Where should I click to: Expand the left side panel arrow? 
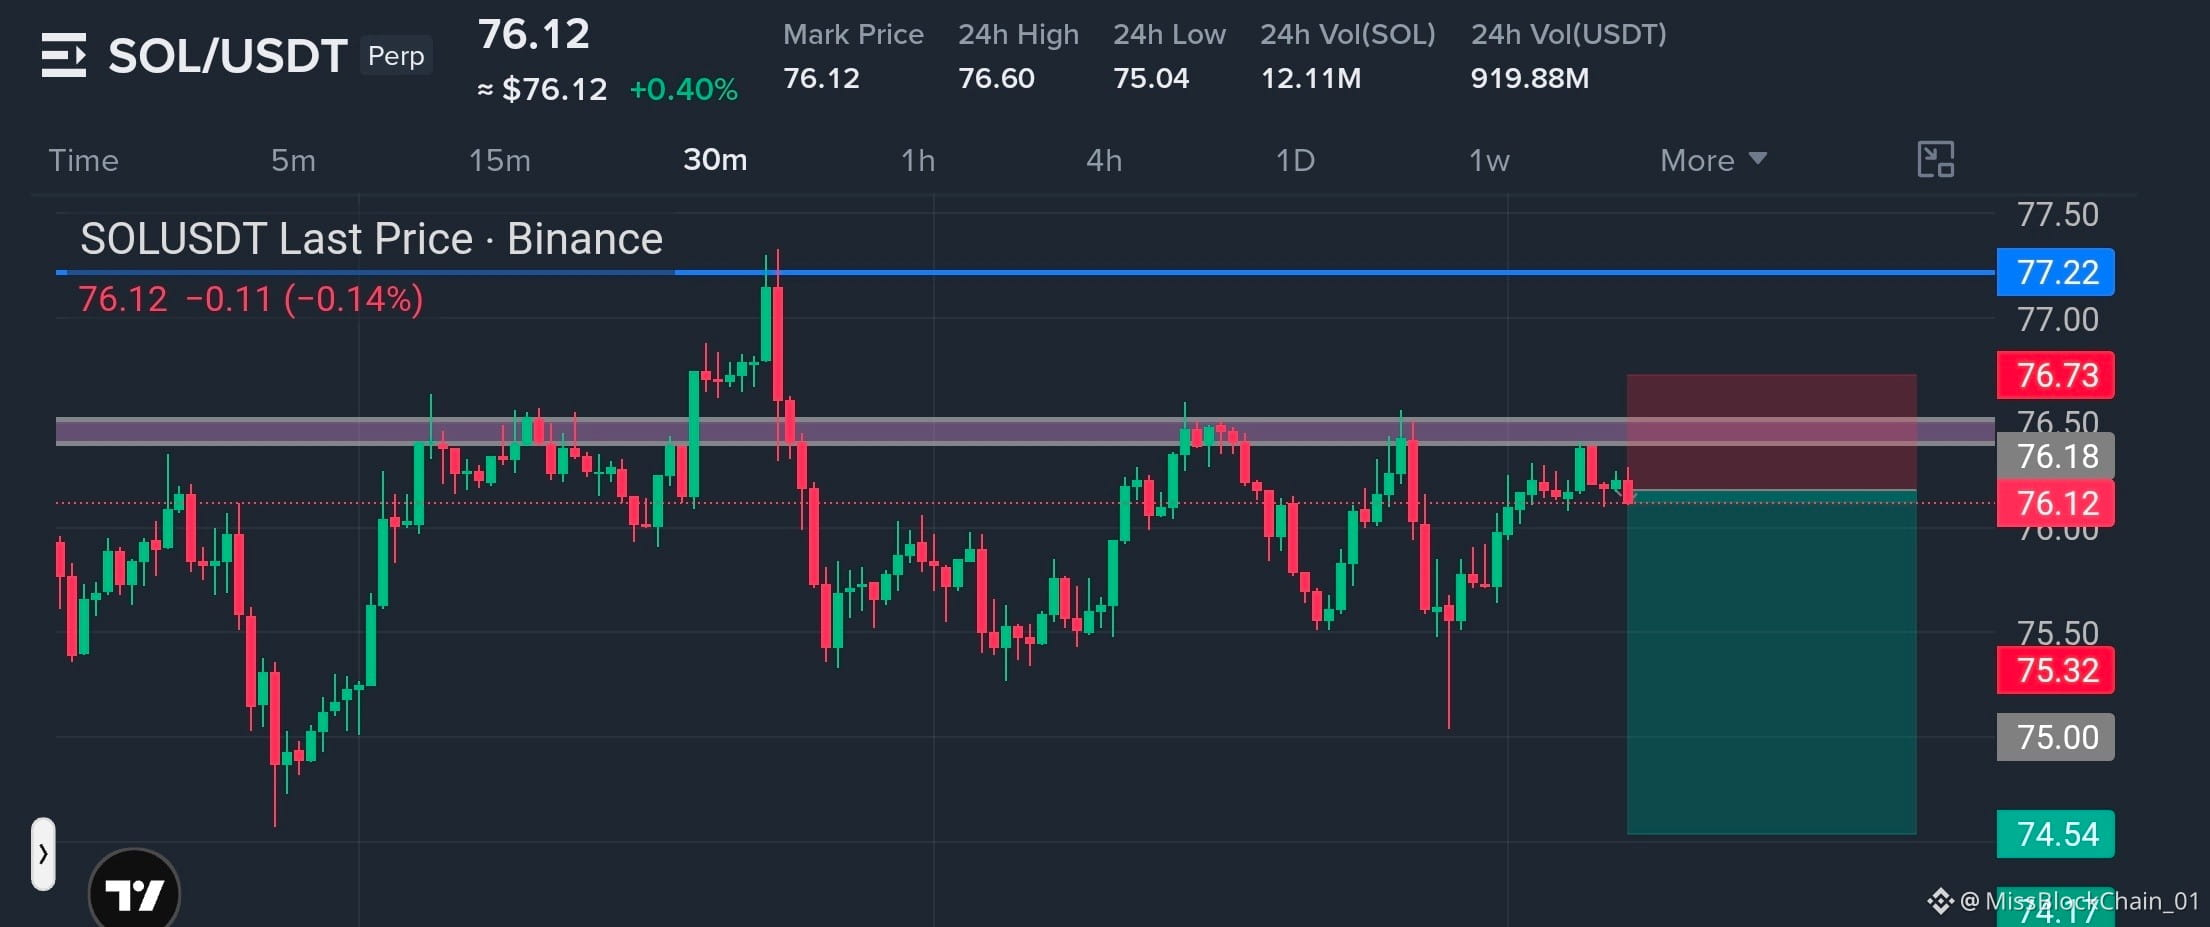43,854
